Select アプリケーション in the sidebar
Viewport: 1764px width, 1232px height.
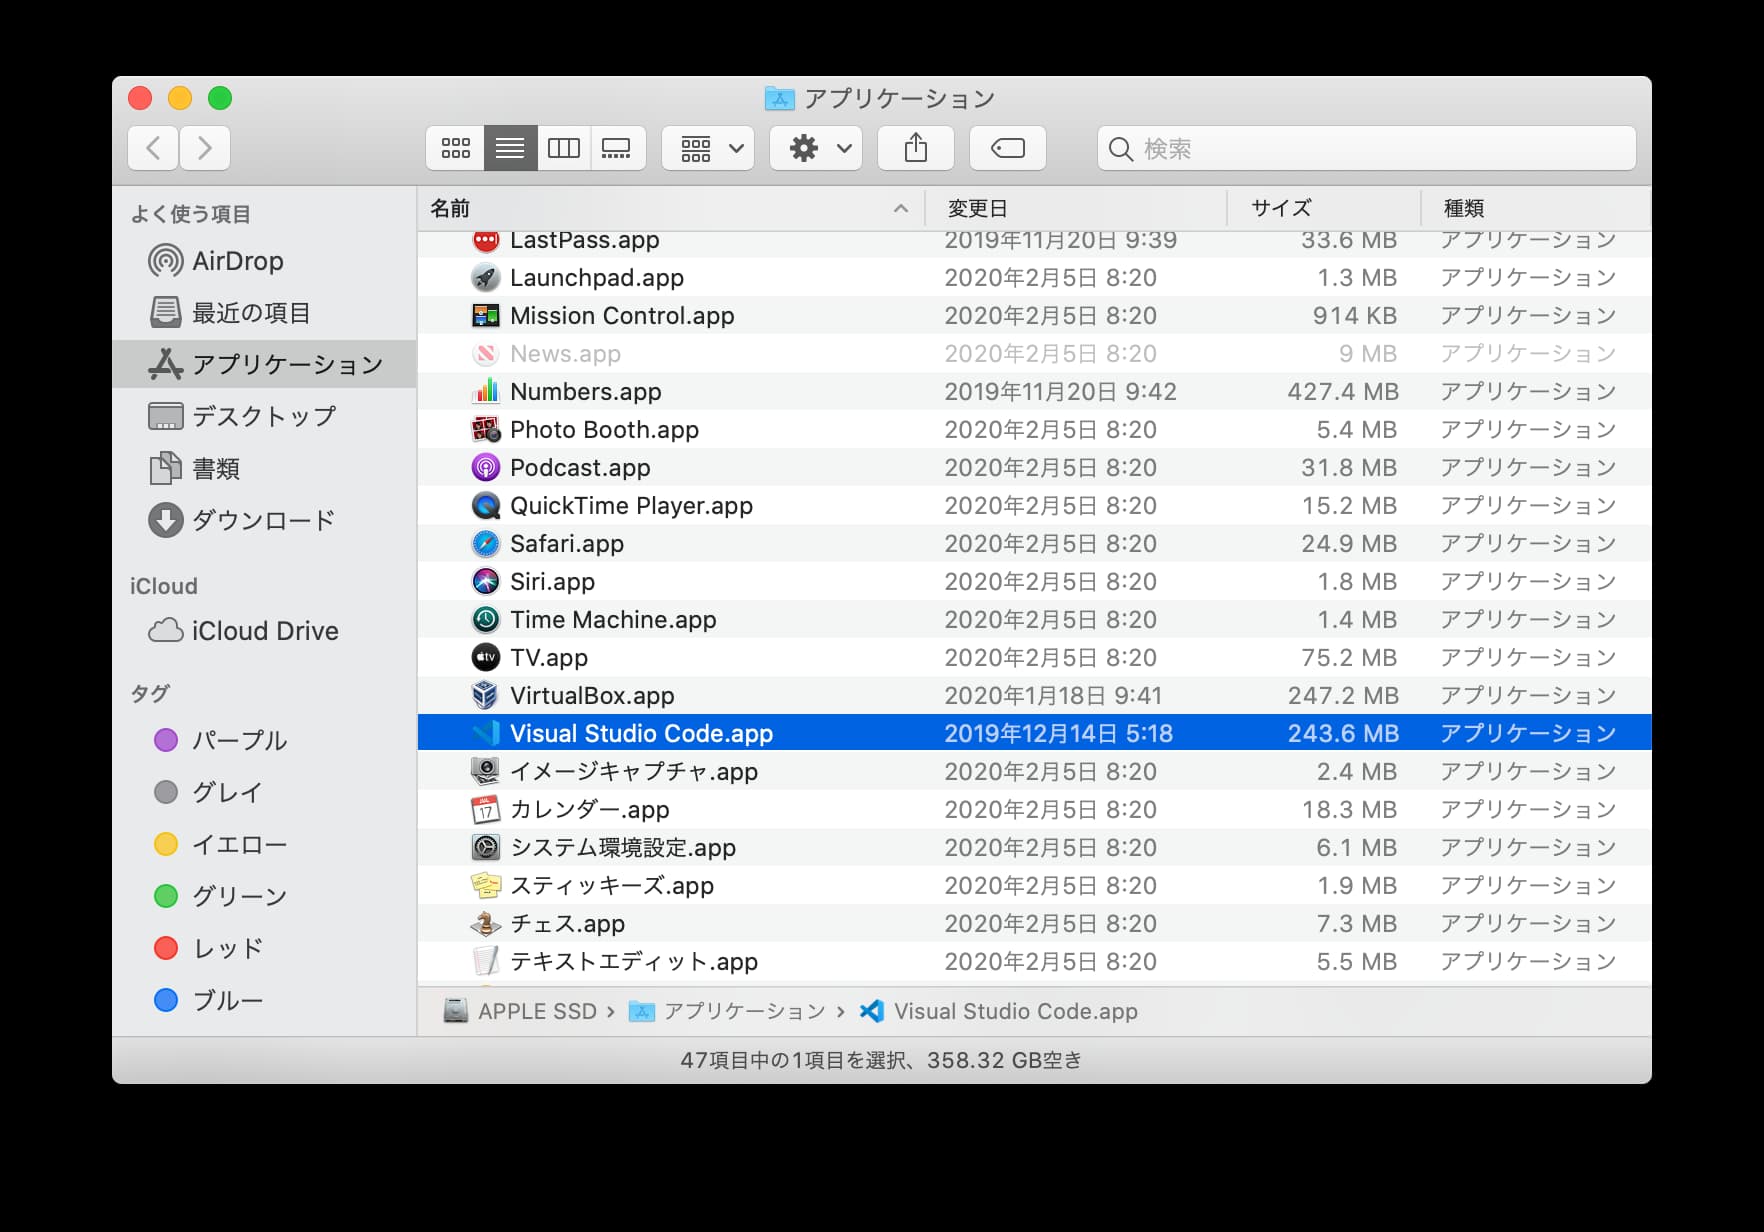coord(264,364)
